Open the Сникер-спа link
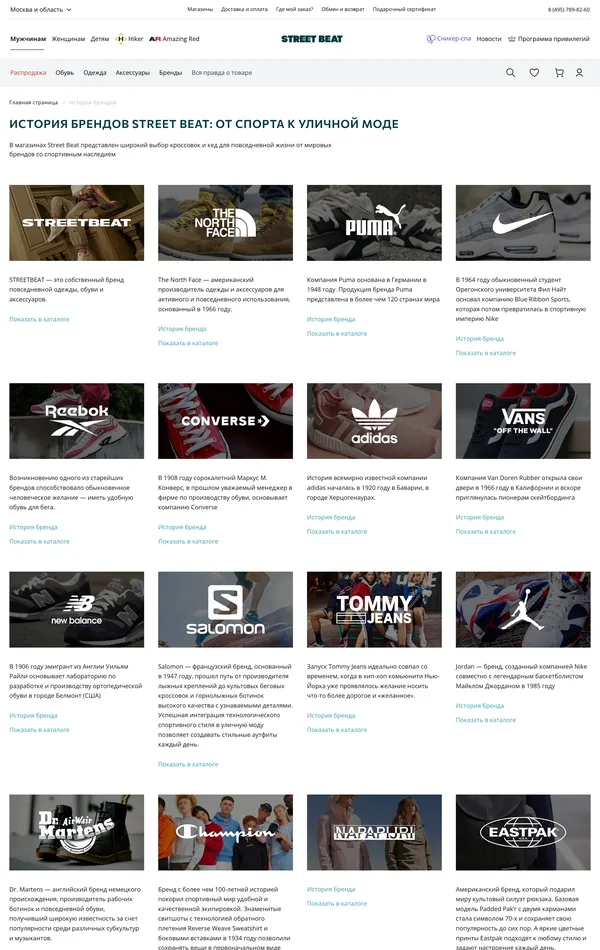The image size is (600, 950). [x=448, y=39]
